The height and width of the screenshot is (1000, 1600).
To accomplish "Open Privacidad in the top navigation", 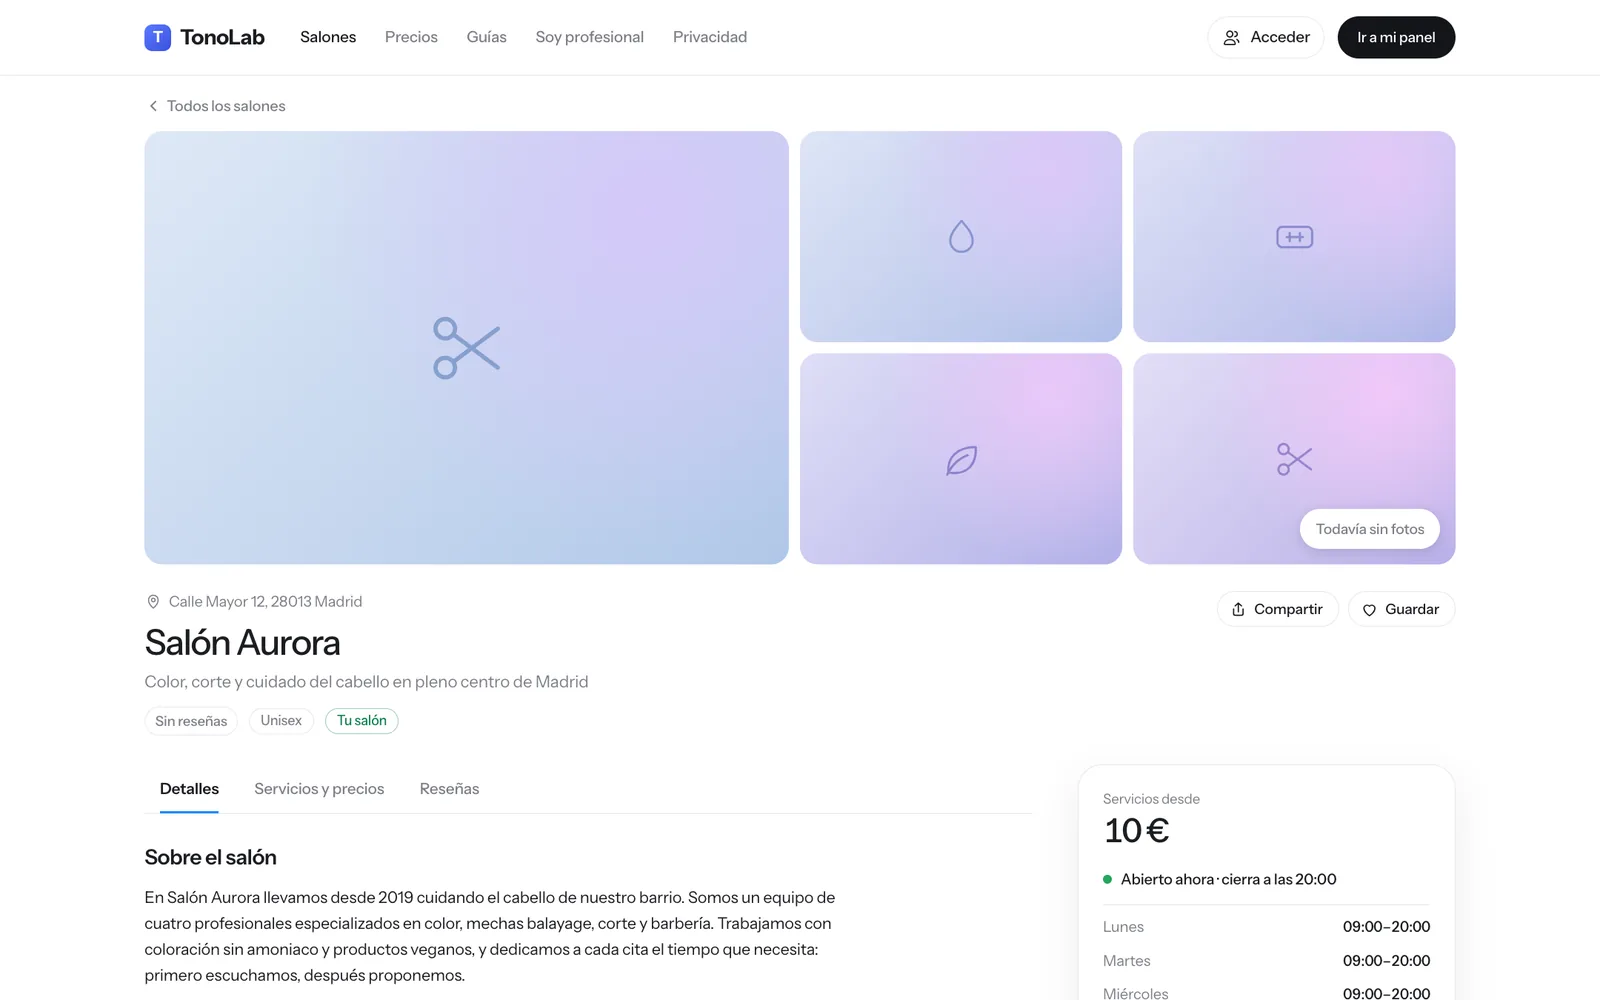I will tap(710, 37).
